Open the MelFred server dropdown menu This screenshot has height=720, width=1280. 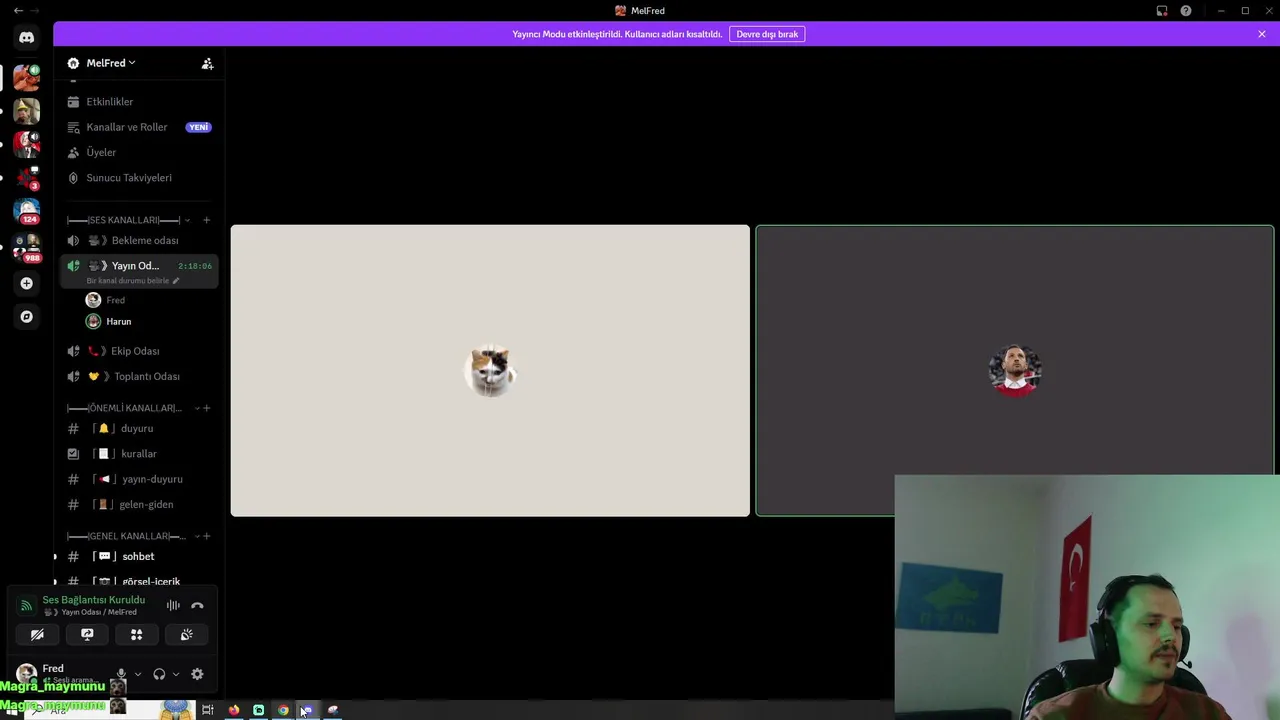pyautogui.click(x=110, y=63)
